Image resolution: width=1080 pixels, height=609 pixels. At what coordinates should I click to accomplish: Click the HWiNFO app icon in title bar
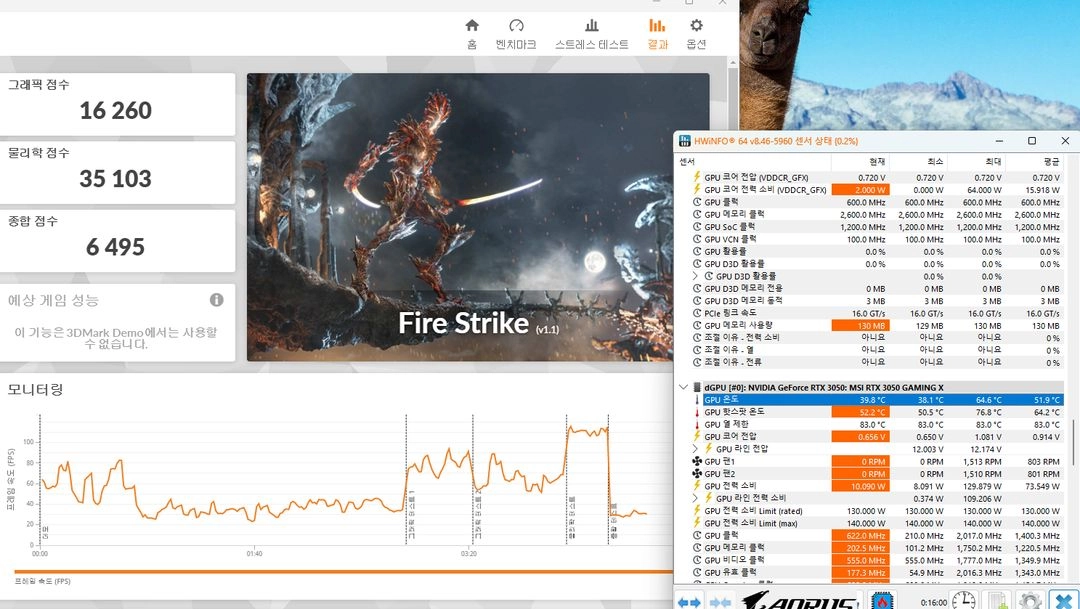pos(685,141)
